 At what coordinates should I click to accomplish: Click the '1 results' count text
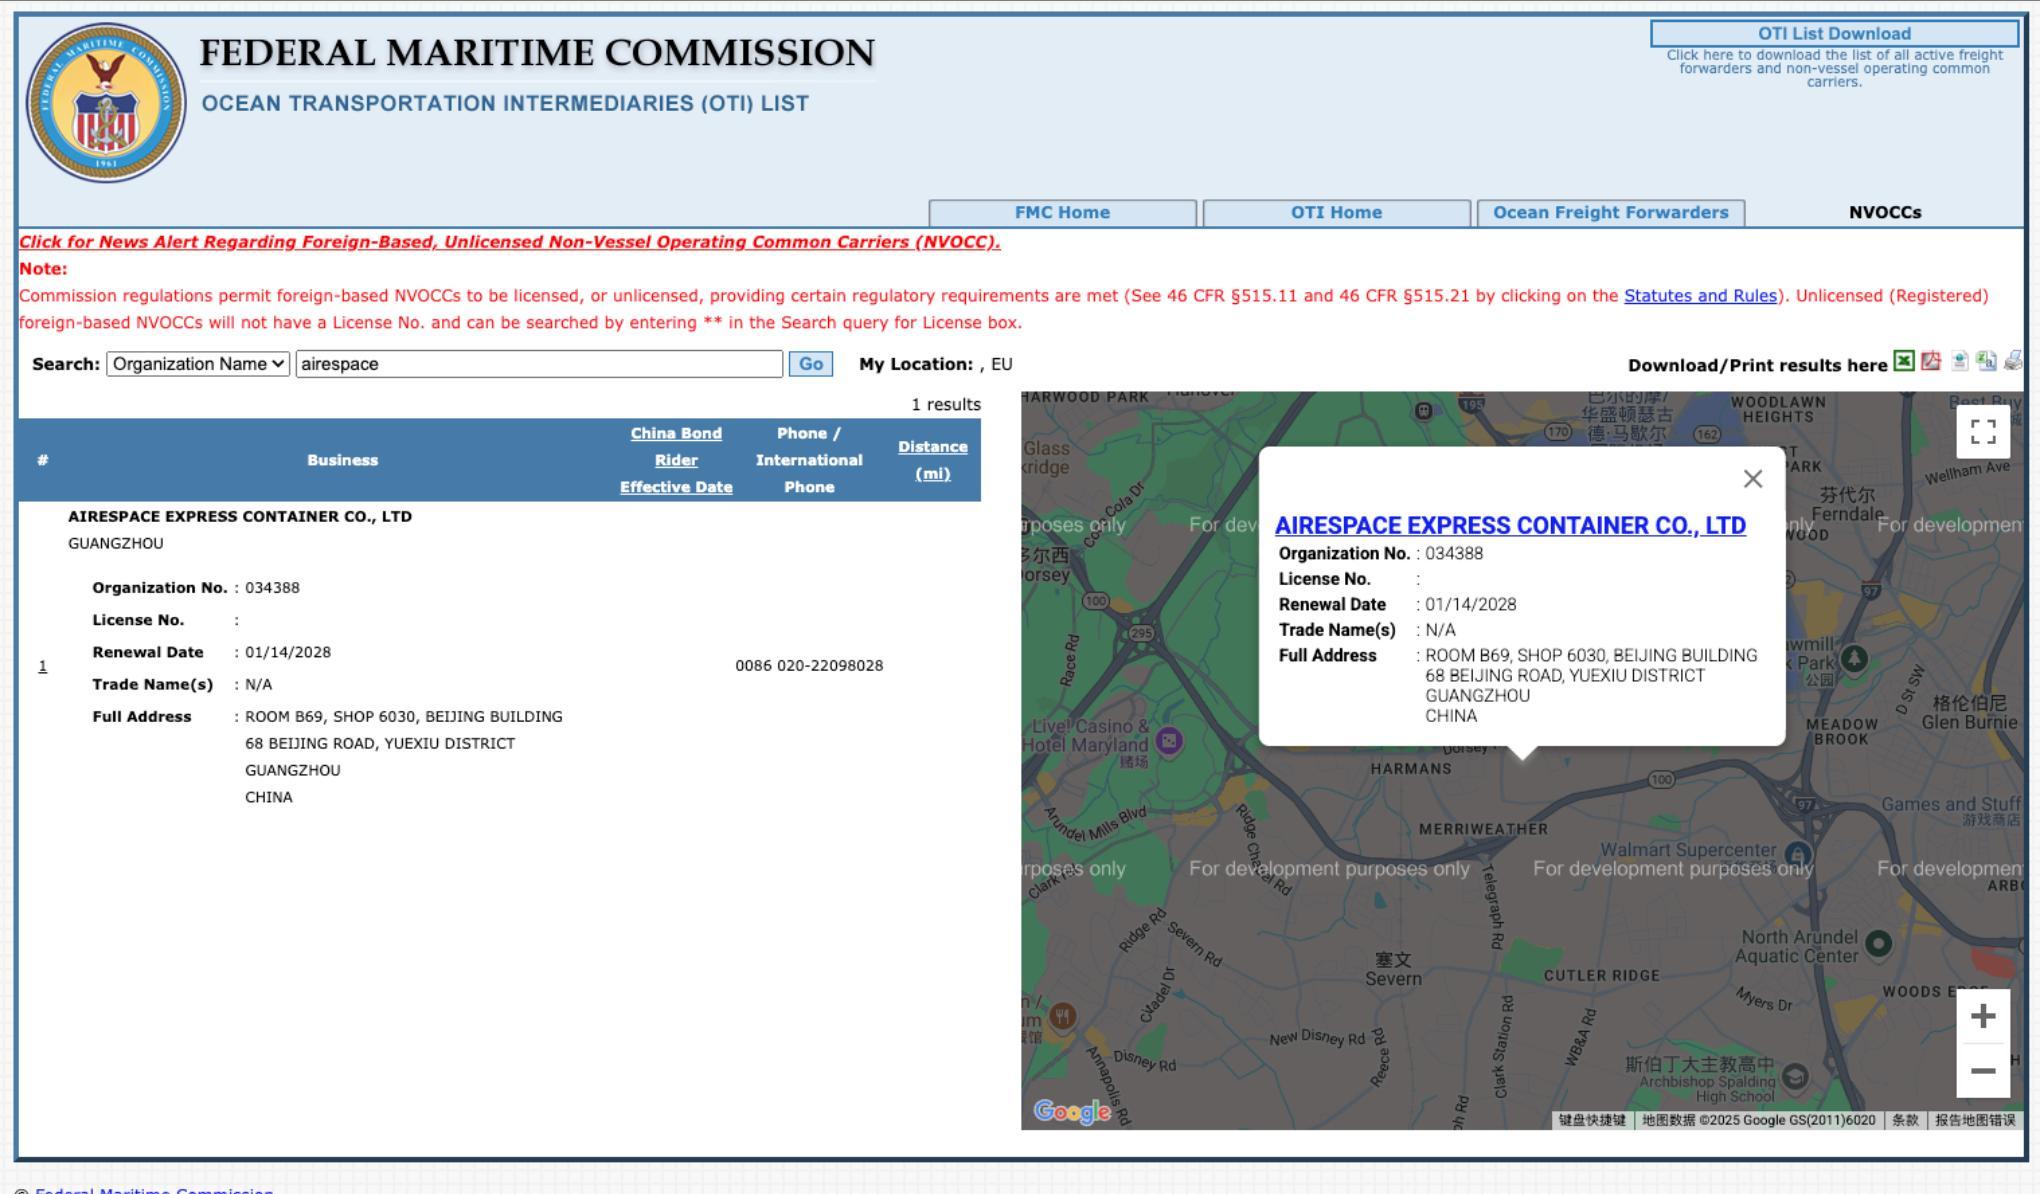[x=946, y=405]
